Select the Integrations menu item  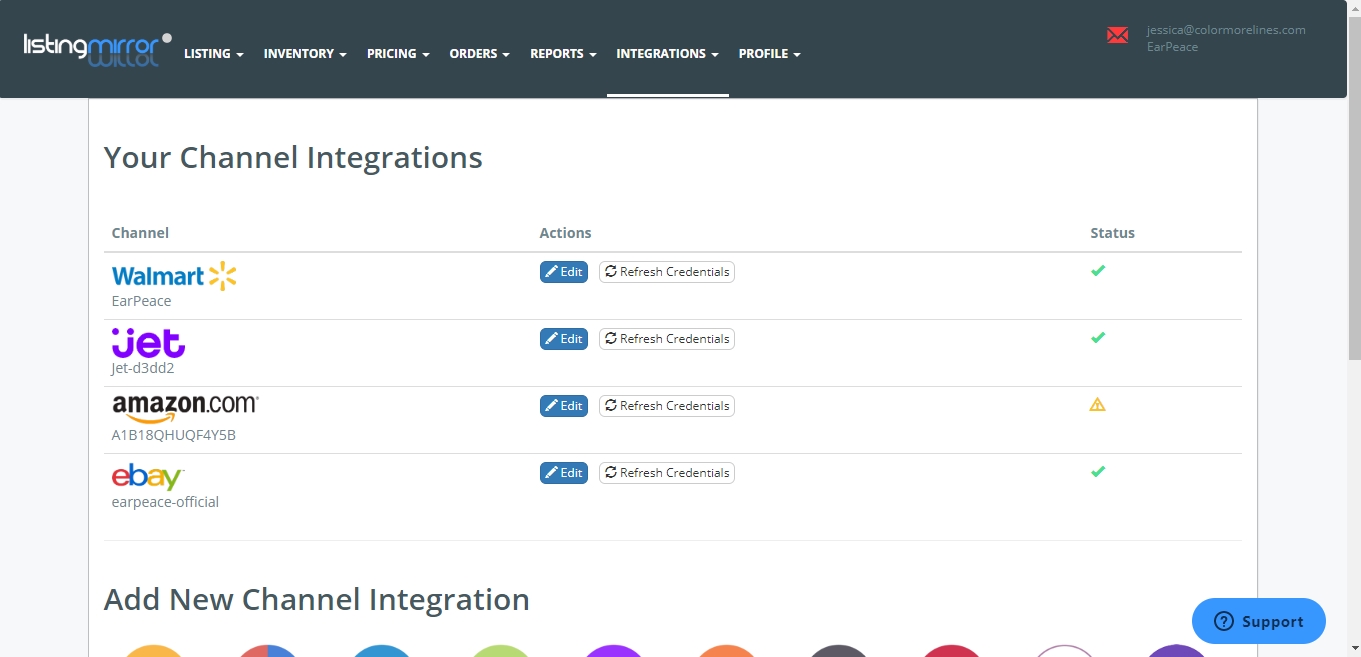click(667, 54)
